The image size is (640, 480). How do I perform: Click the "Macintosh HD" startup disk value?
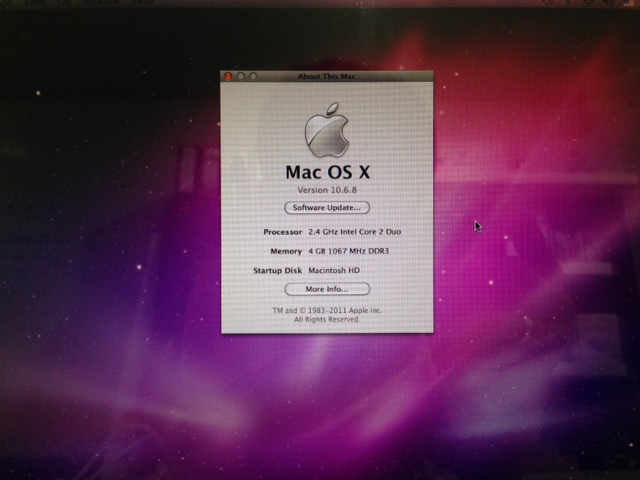click(334, 270)
